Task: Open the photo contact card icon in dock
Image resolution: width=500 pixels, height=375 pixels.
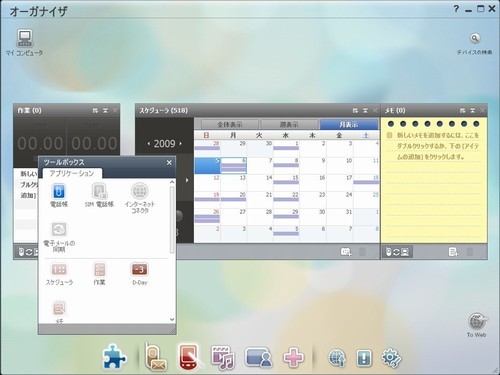Action: [x=258, y=358]
